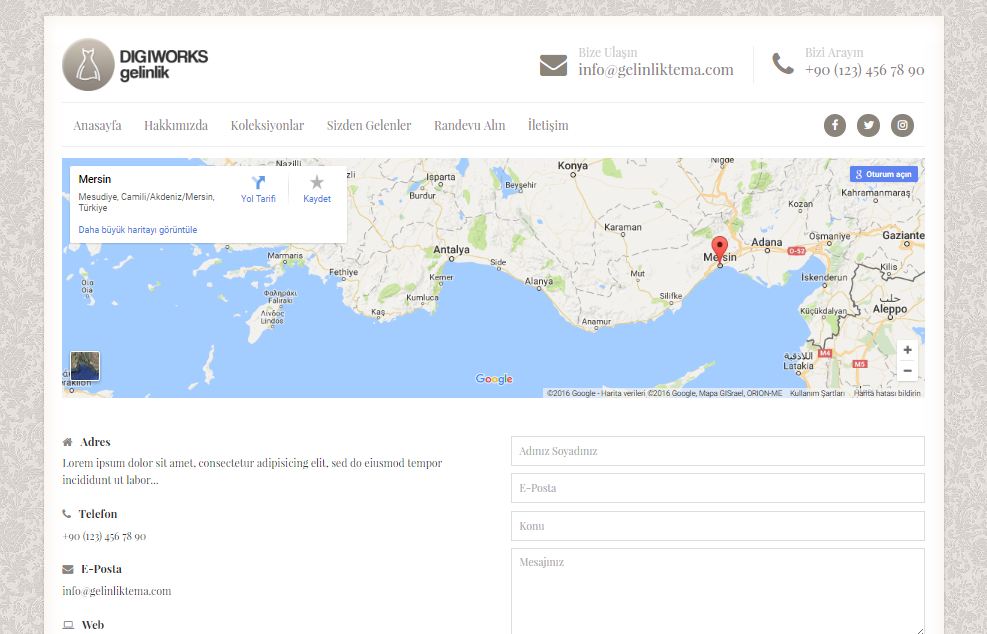
Task: Open the Twitter social icon
Action: point(868,125)
